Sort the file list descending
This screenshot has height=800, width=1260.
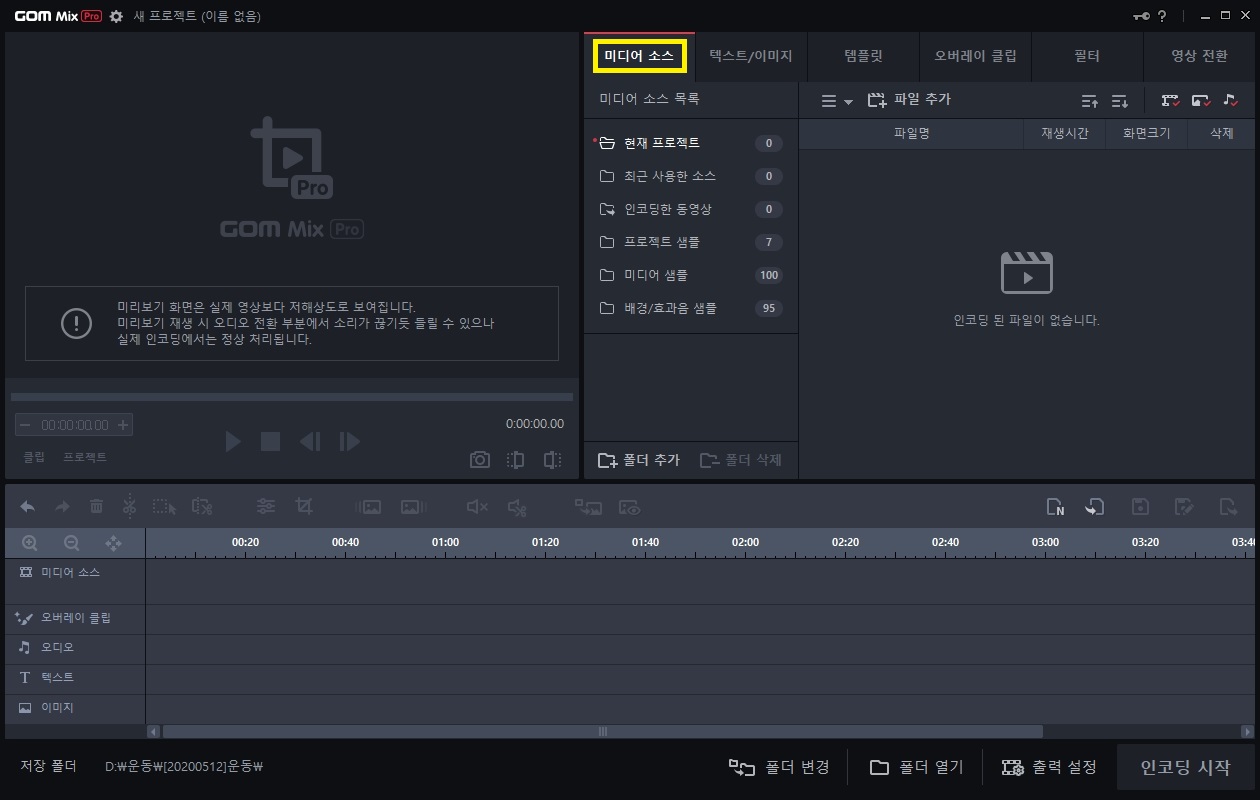point(1120,101)
